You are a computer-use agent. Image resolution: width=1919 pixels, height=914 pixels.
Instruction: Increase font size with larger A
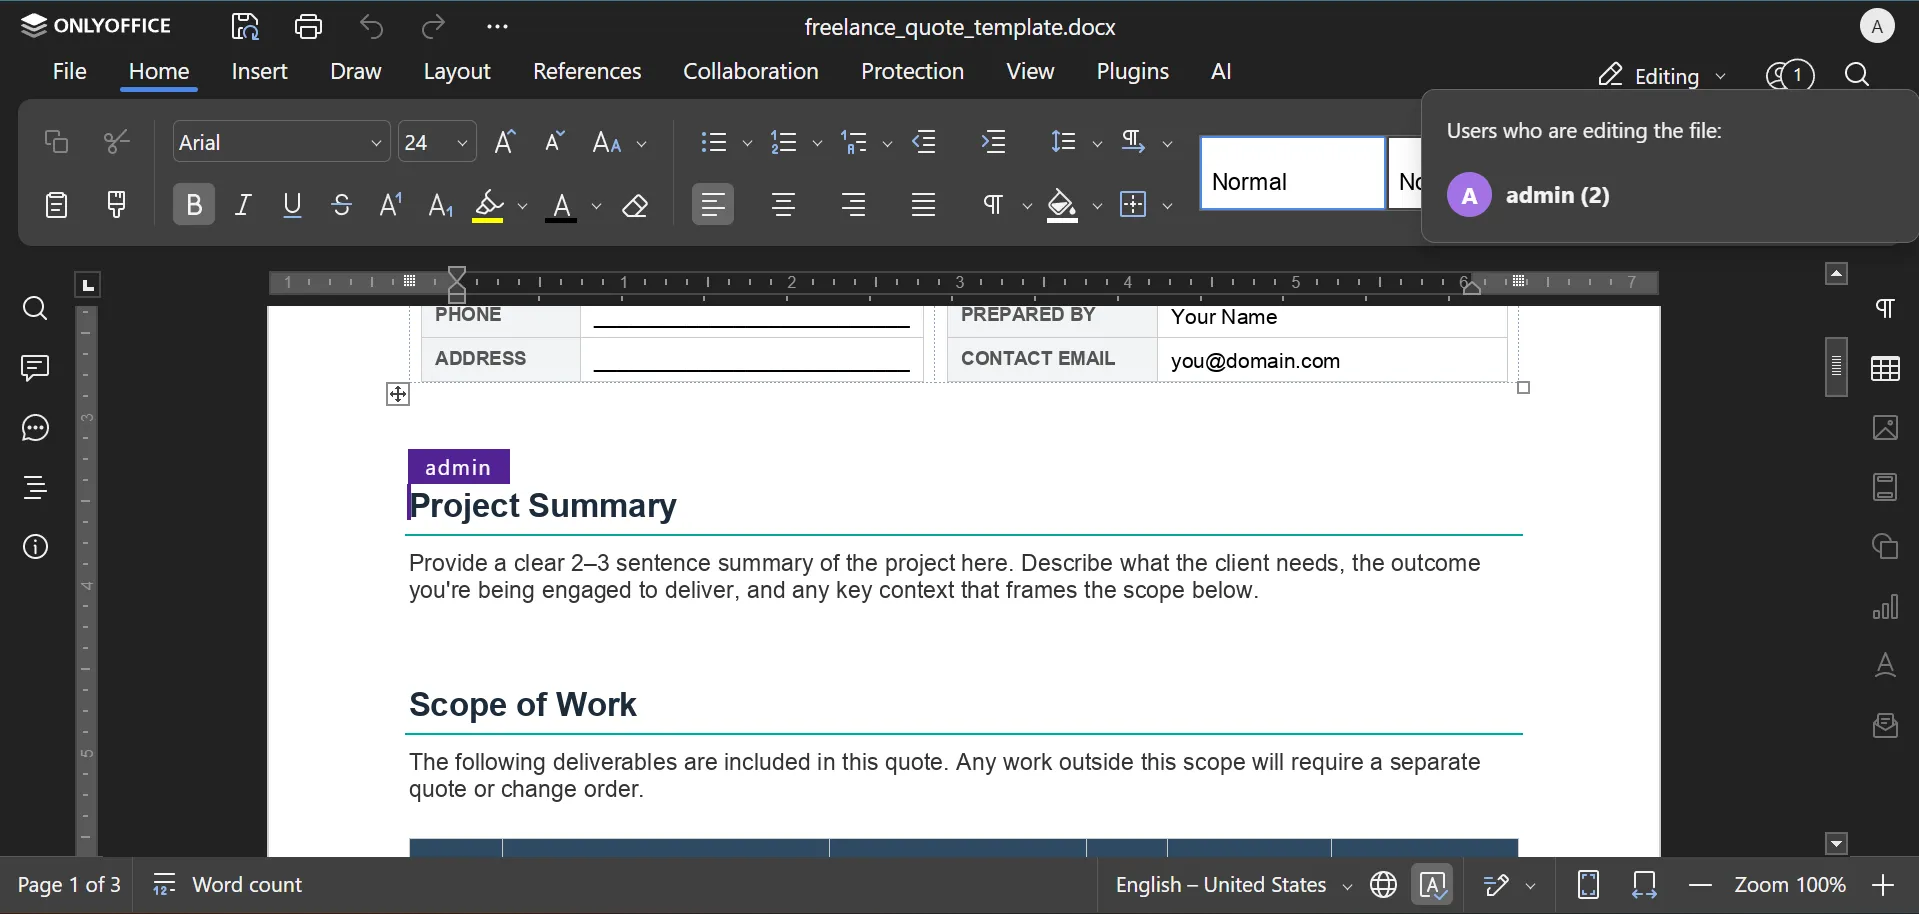505,142
